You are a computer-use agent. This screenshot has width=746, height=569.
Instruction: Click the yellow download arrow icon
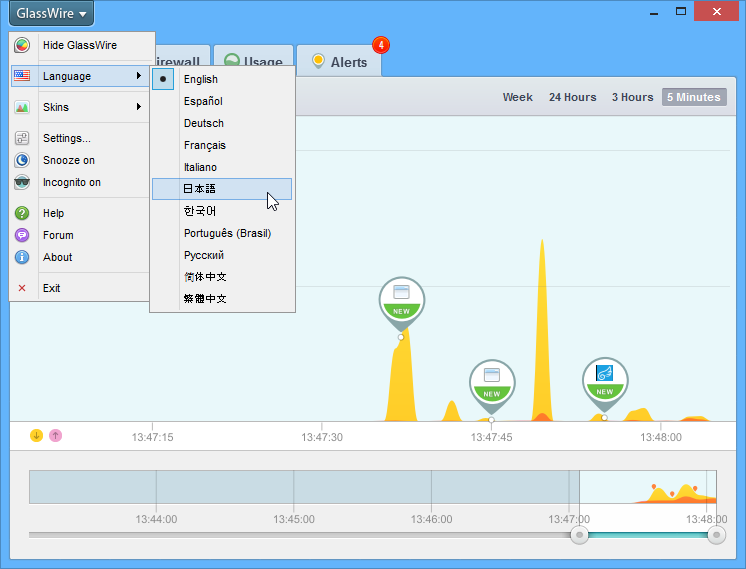[37, 435]
